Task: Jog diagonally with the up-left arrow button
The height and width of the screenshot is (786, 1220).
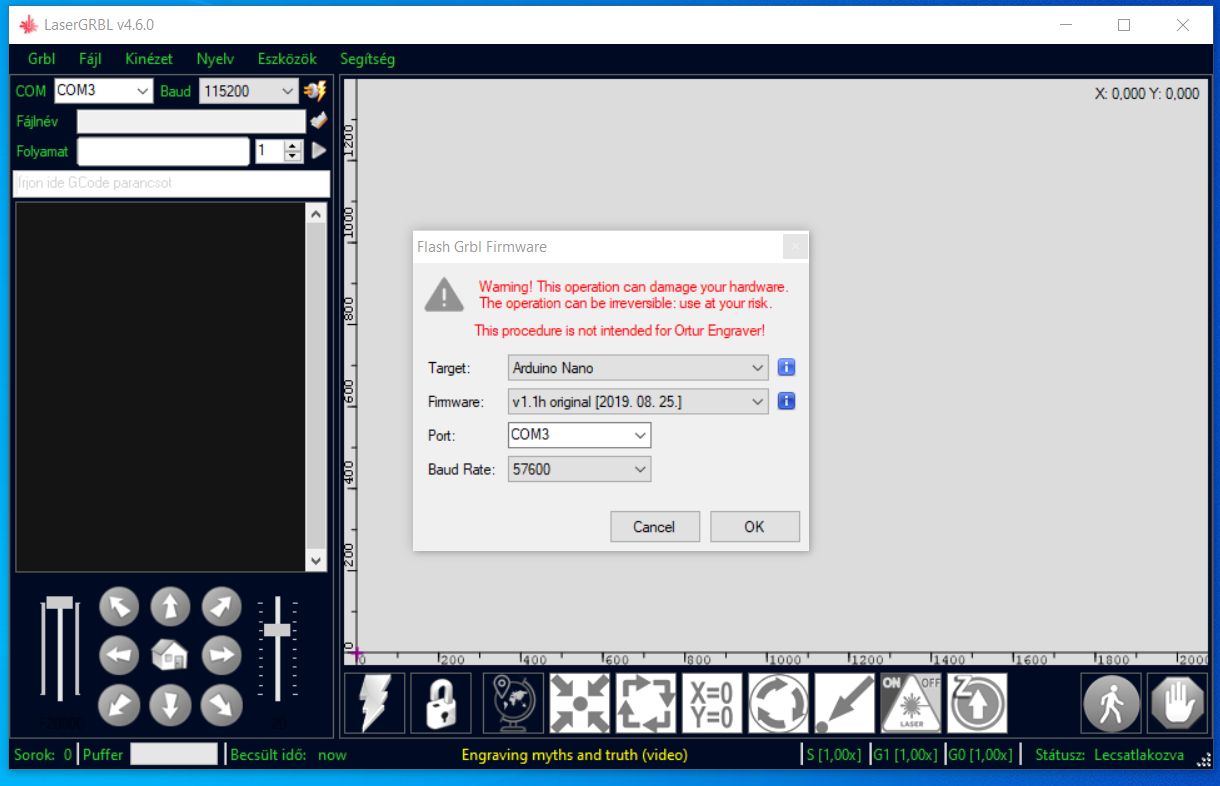Action: point(119,606)
